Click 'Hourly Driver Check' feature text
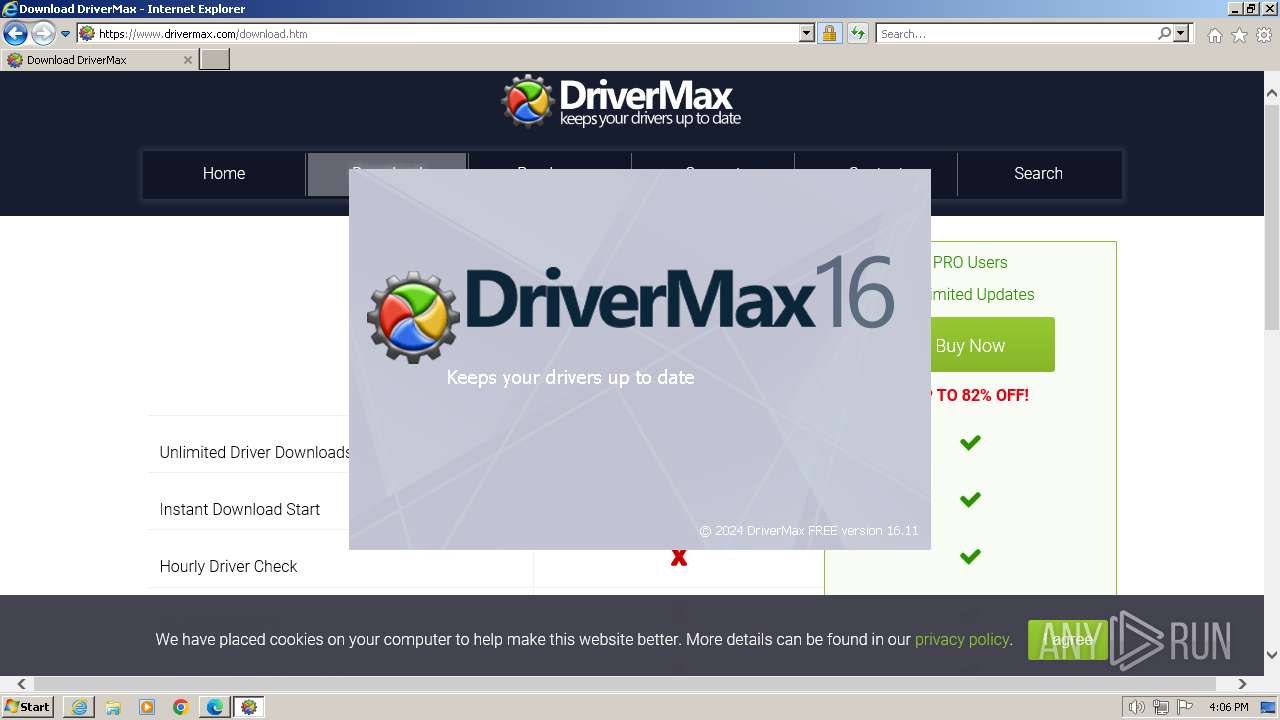Viewport: 1280px width, 720px height. (229, 566)
